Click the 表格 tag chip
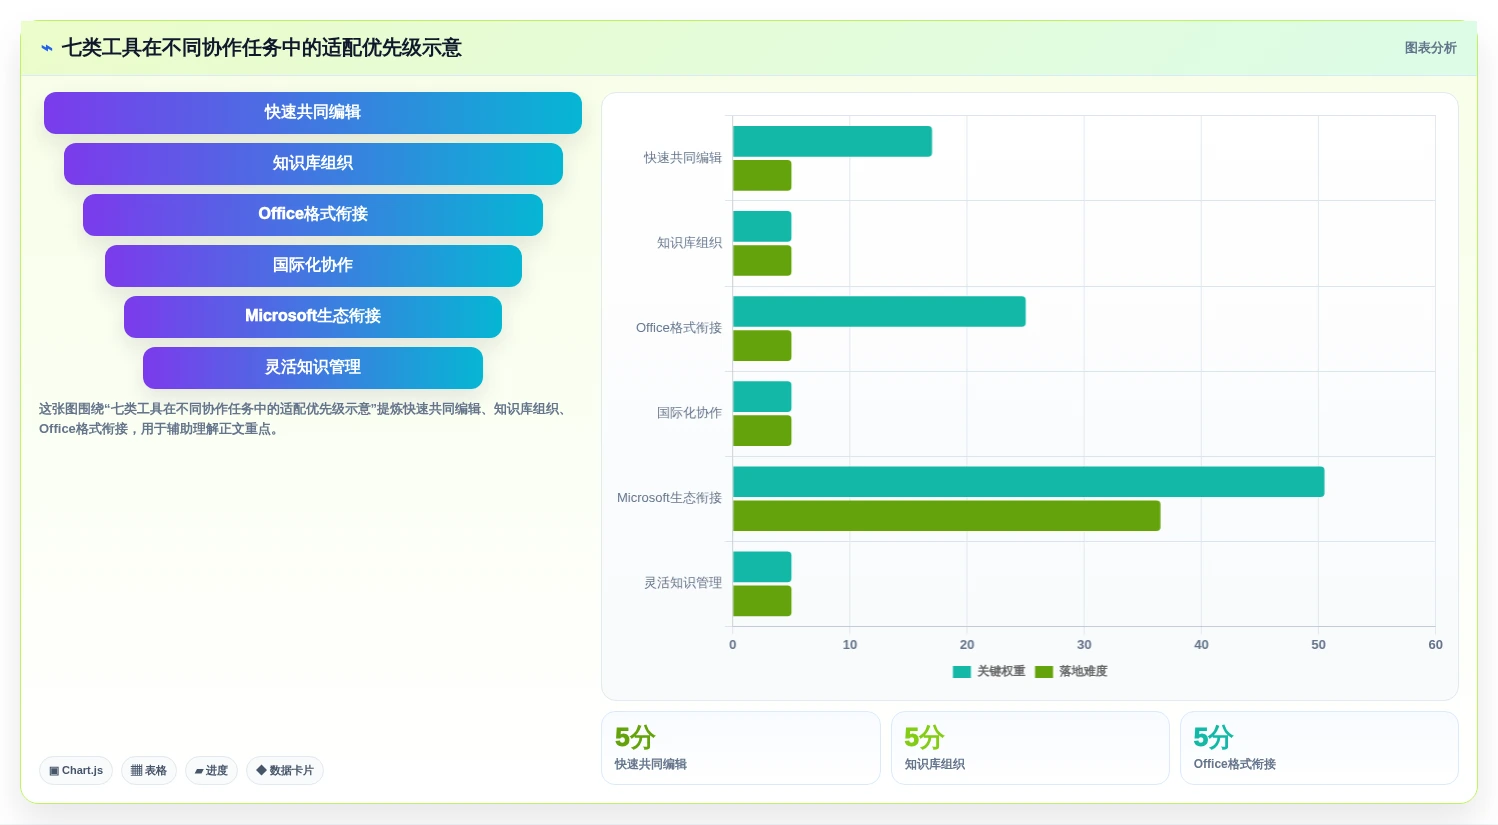The width and height of the screenshot is (1498, 825). pos(149,771)
